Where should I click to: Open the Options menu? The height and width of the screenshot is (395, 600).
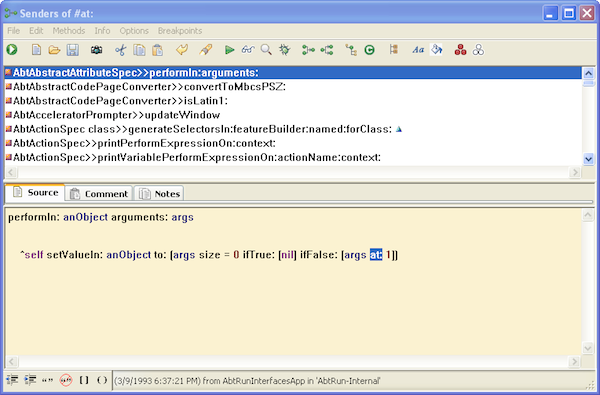134,31
